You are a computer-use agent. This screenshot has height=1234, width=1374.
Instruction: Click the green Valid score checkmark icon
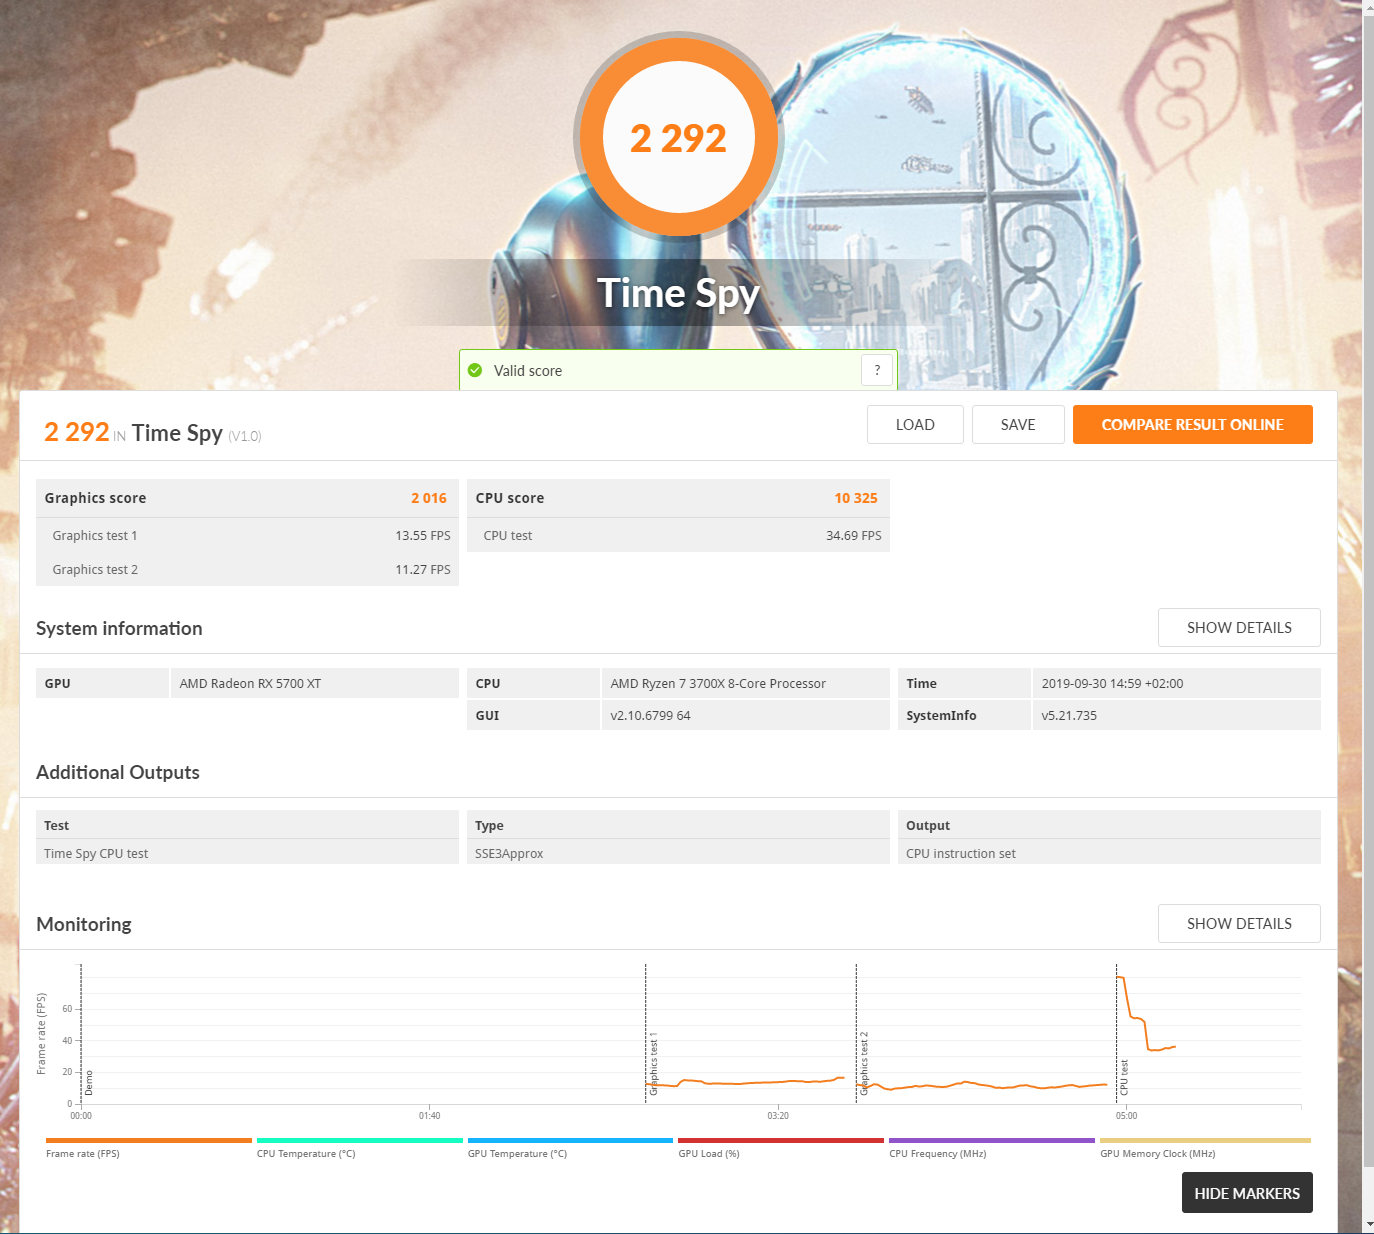click(x=475, y=370)
